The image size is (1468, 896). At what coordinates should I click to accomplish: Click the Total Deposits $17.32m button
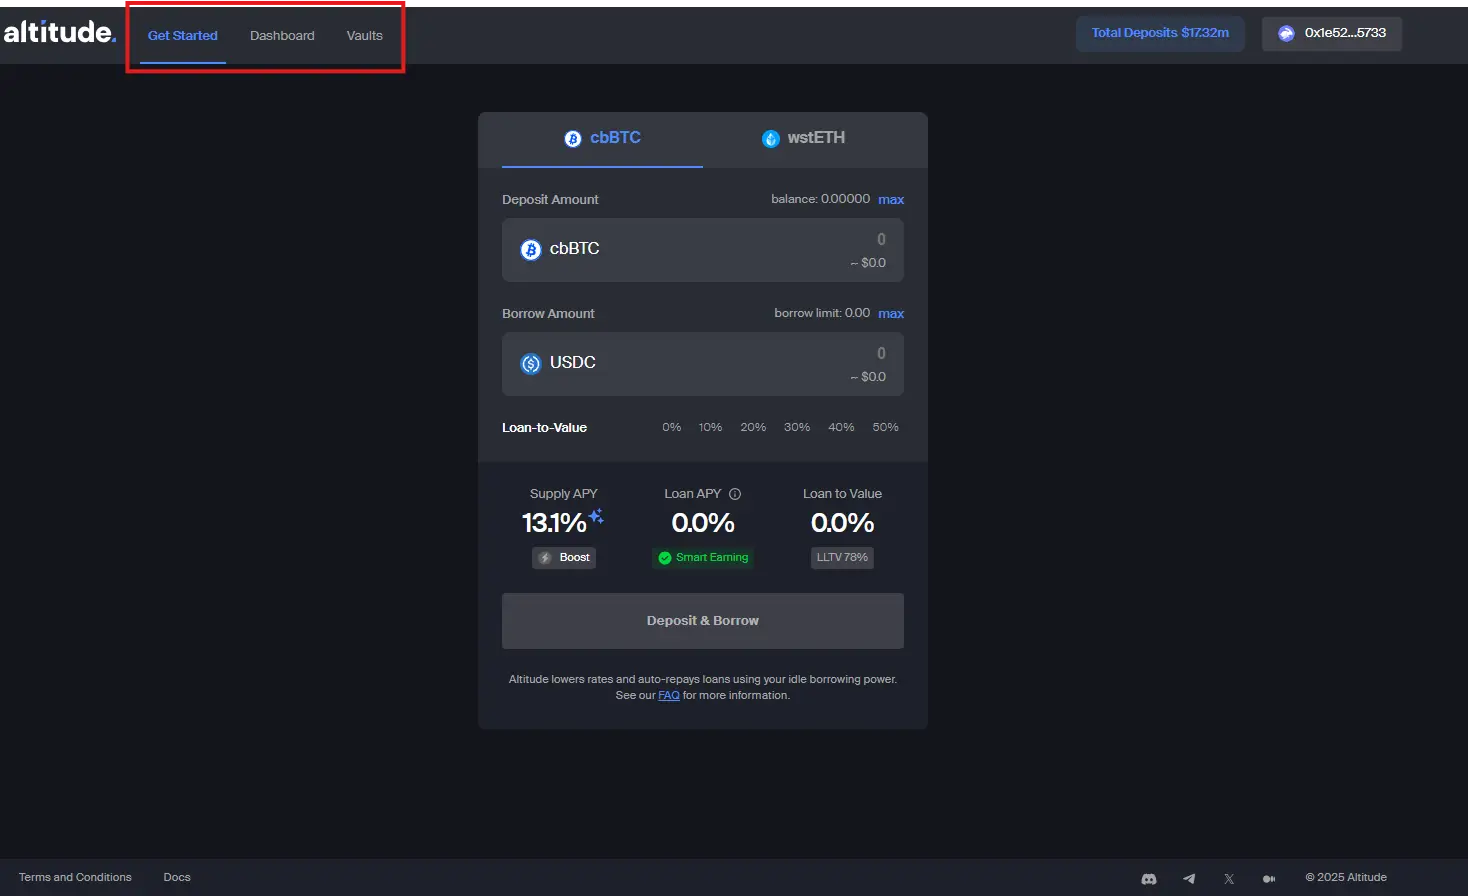(1160, 33)
